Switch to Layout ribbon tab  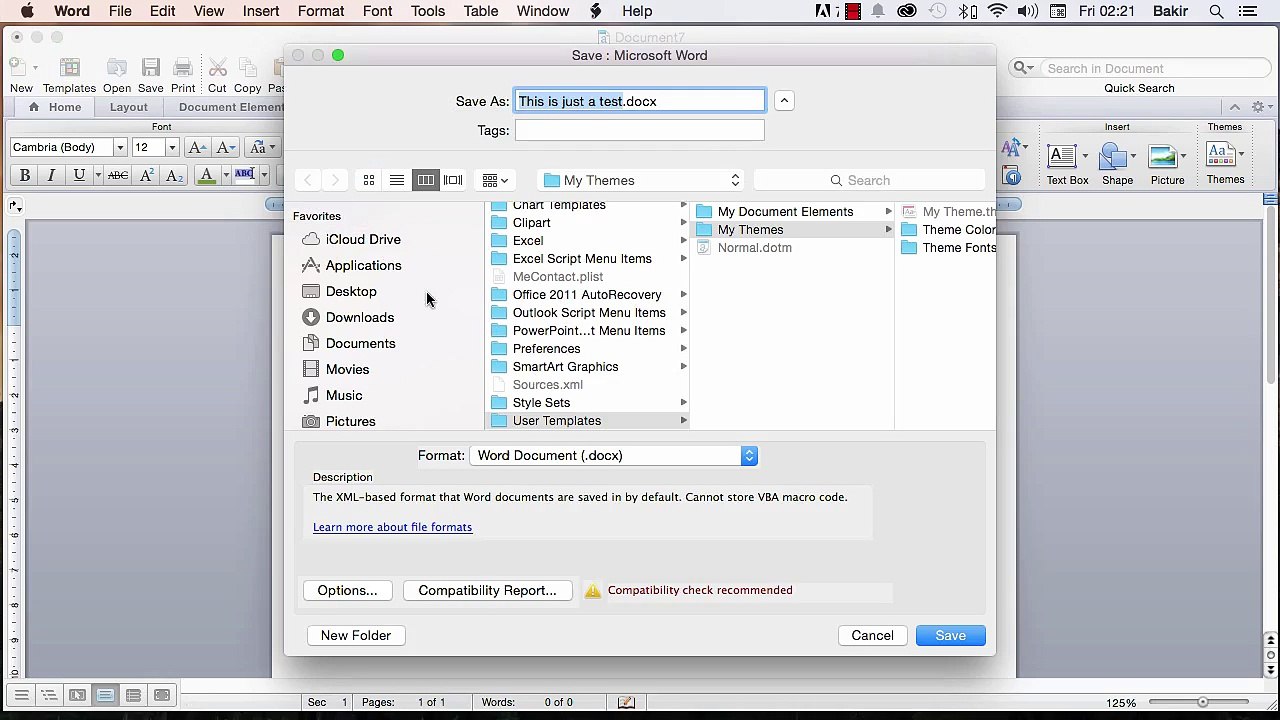[128, 107]
